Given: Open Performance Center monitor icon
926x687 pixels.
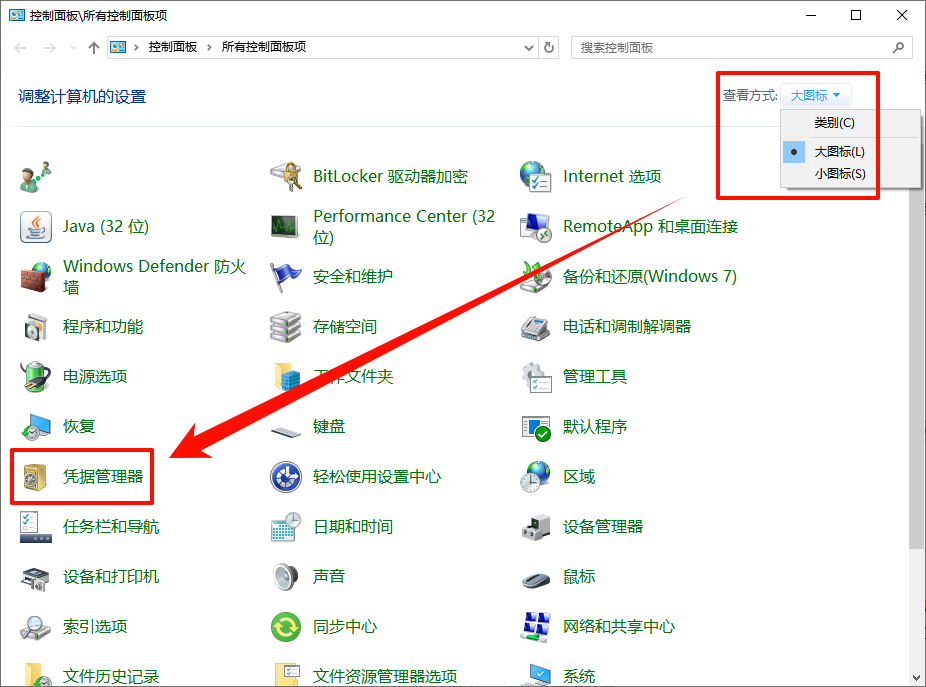Looking at the screenshot, I should (286, 227).
